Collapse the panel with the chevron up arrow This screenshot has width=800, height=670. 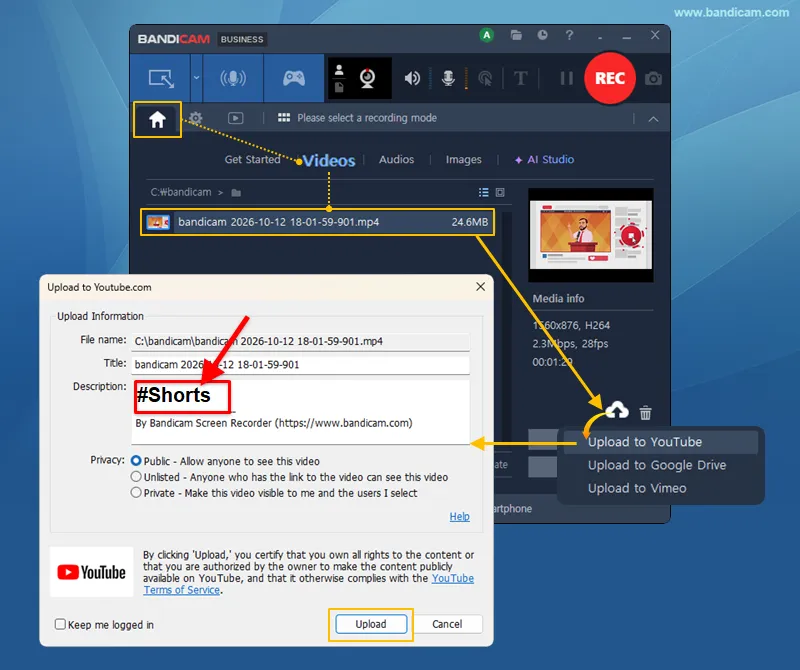click(x=653, y=119)
